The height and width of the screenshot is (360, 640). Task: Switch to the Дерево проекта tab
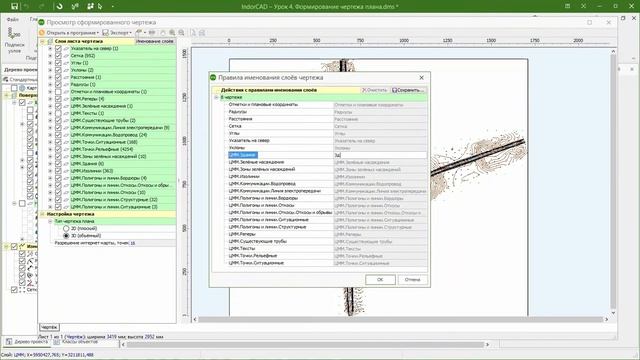point(27,342)
